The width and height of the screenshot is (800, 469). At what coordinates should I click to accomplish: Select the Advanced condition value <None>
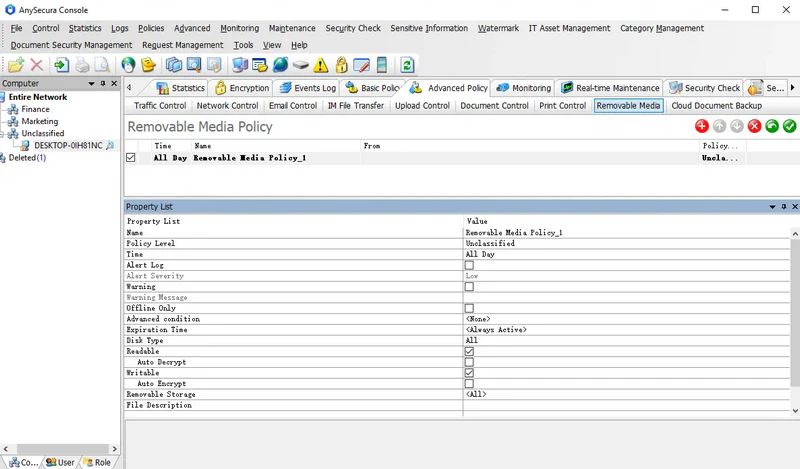(478, 319)
